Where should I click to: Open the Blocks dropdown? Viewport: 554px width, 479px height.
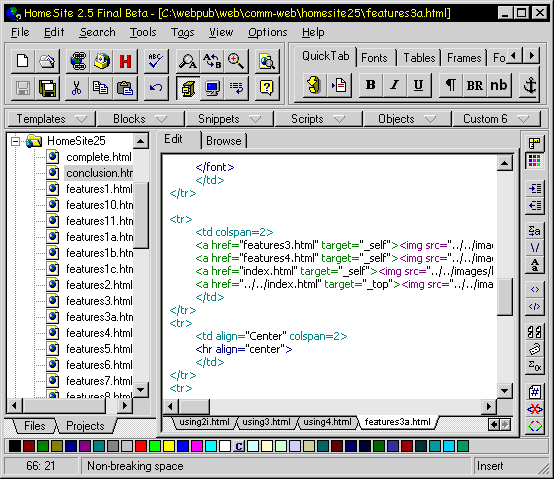pyautogui.click(x=141, y=119)
